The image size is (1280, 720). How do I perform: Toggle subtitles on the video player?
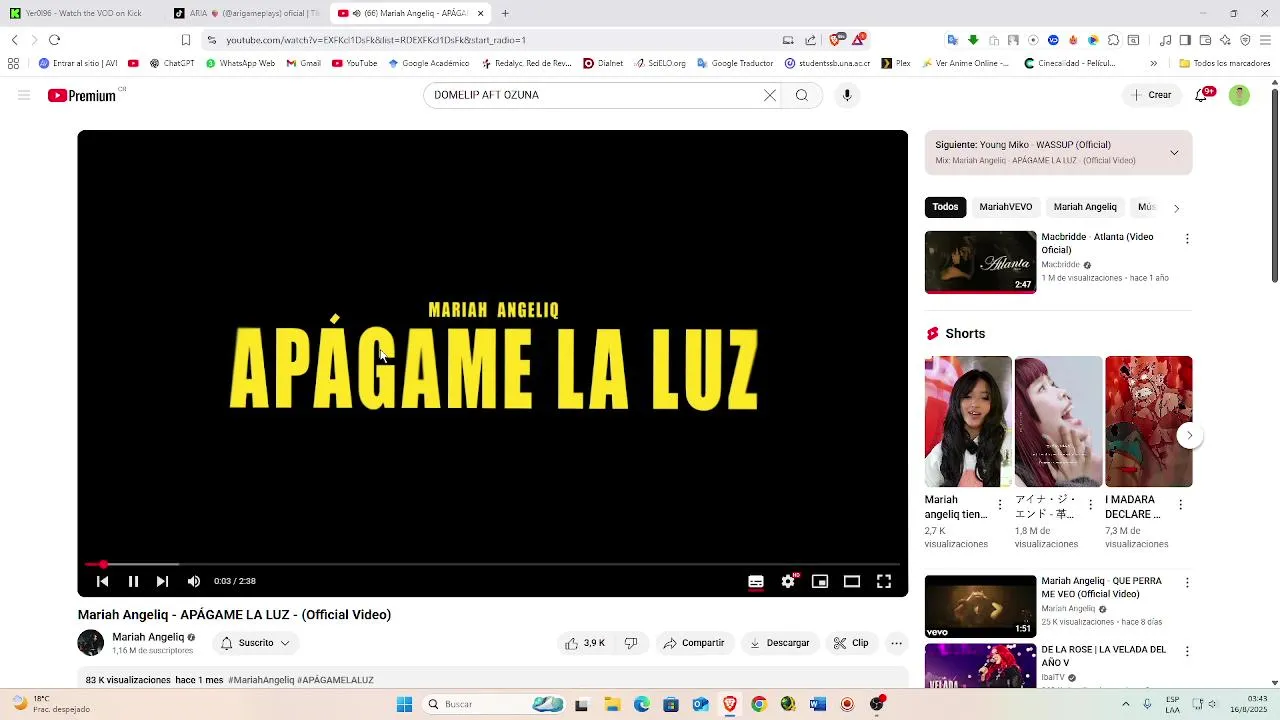(x=756, y=581)
